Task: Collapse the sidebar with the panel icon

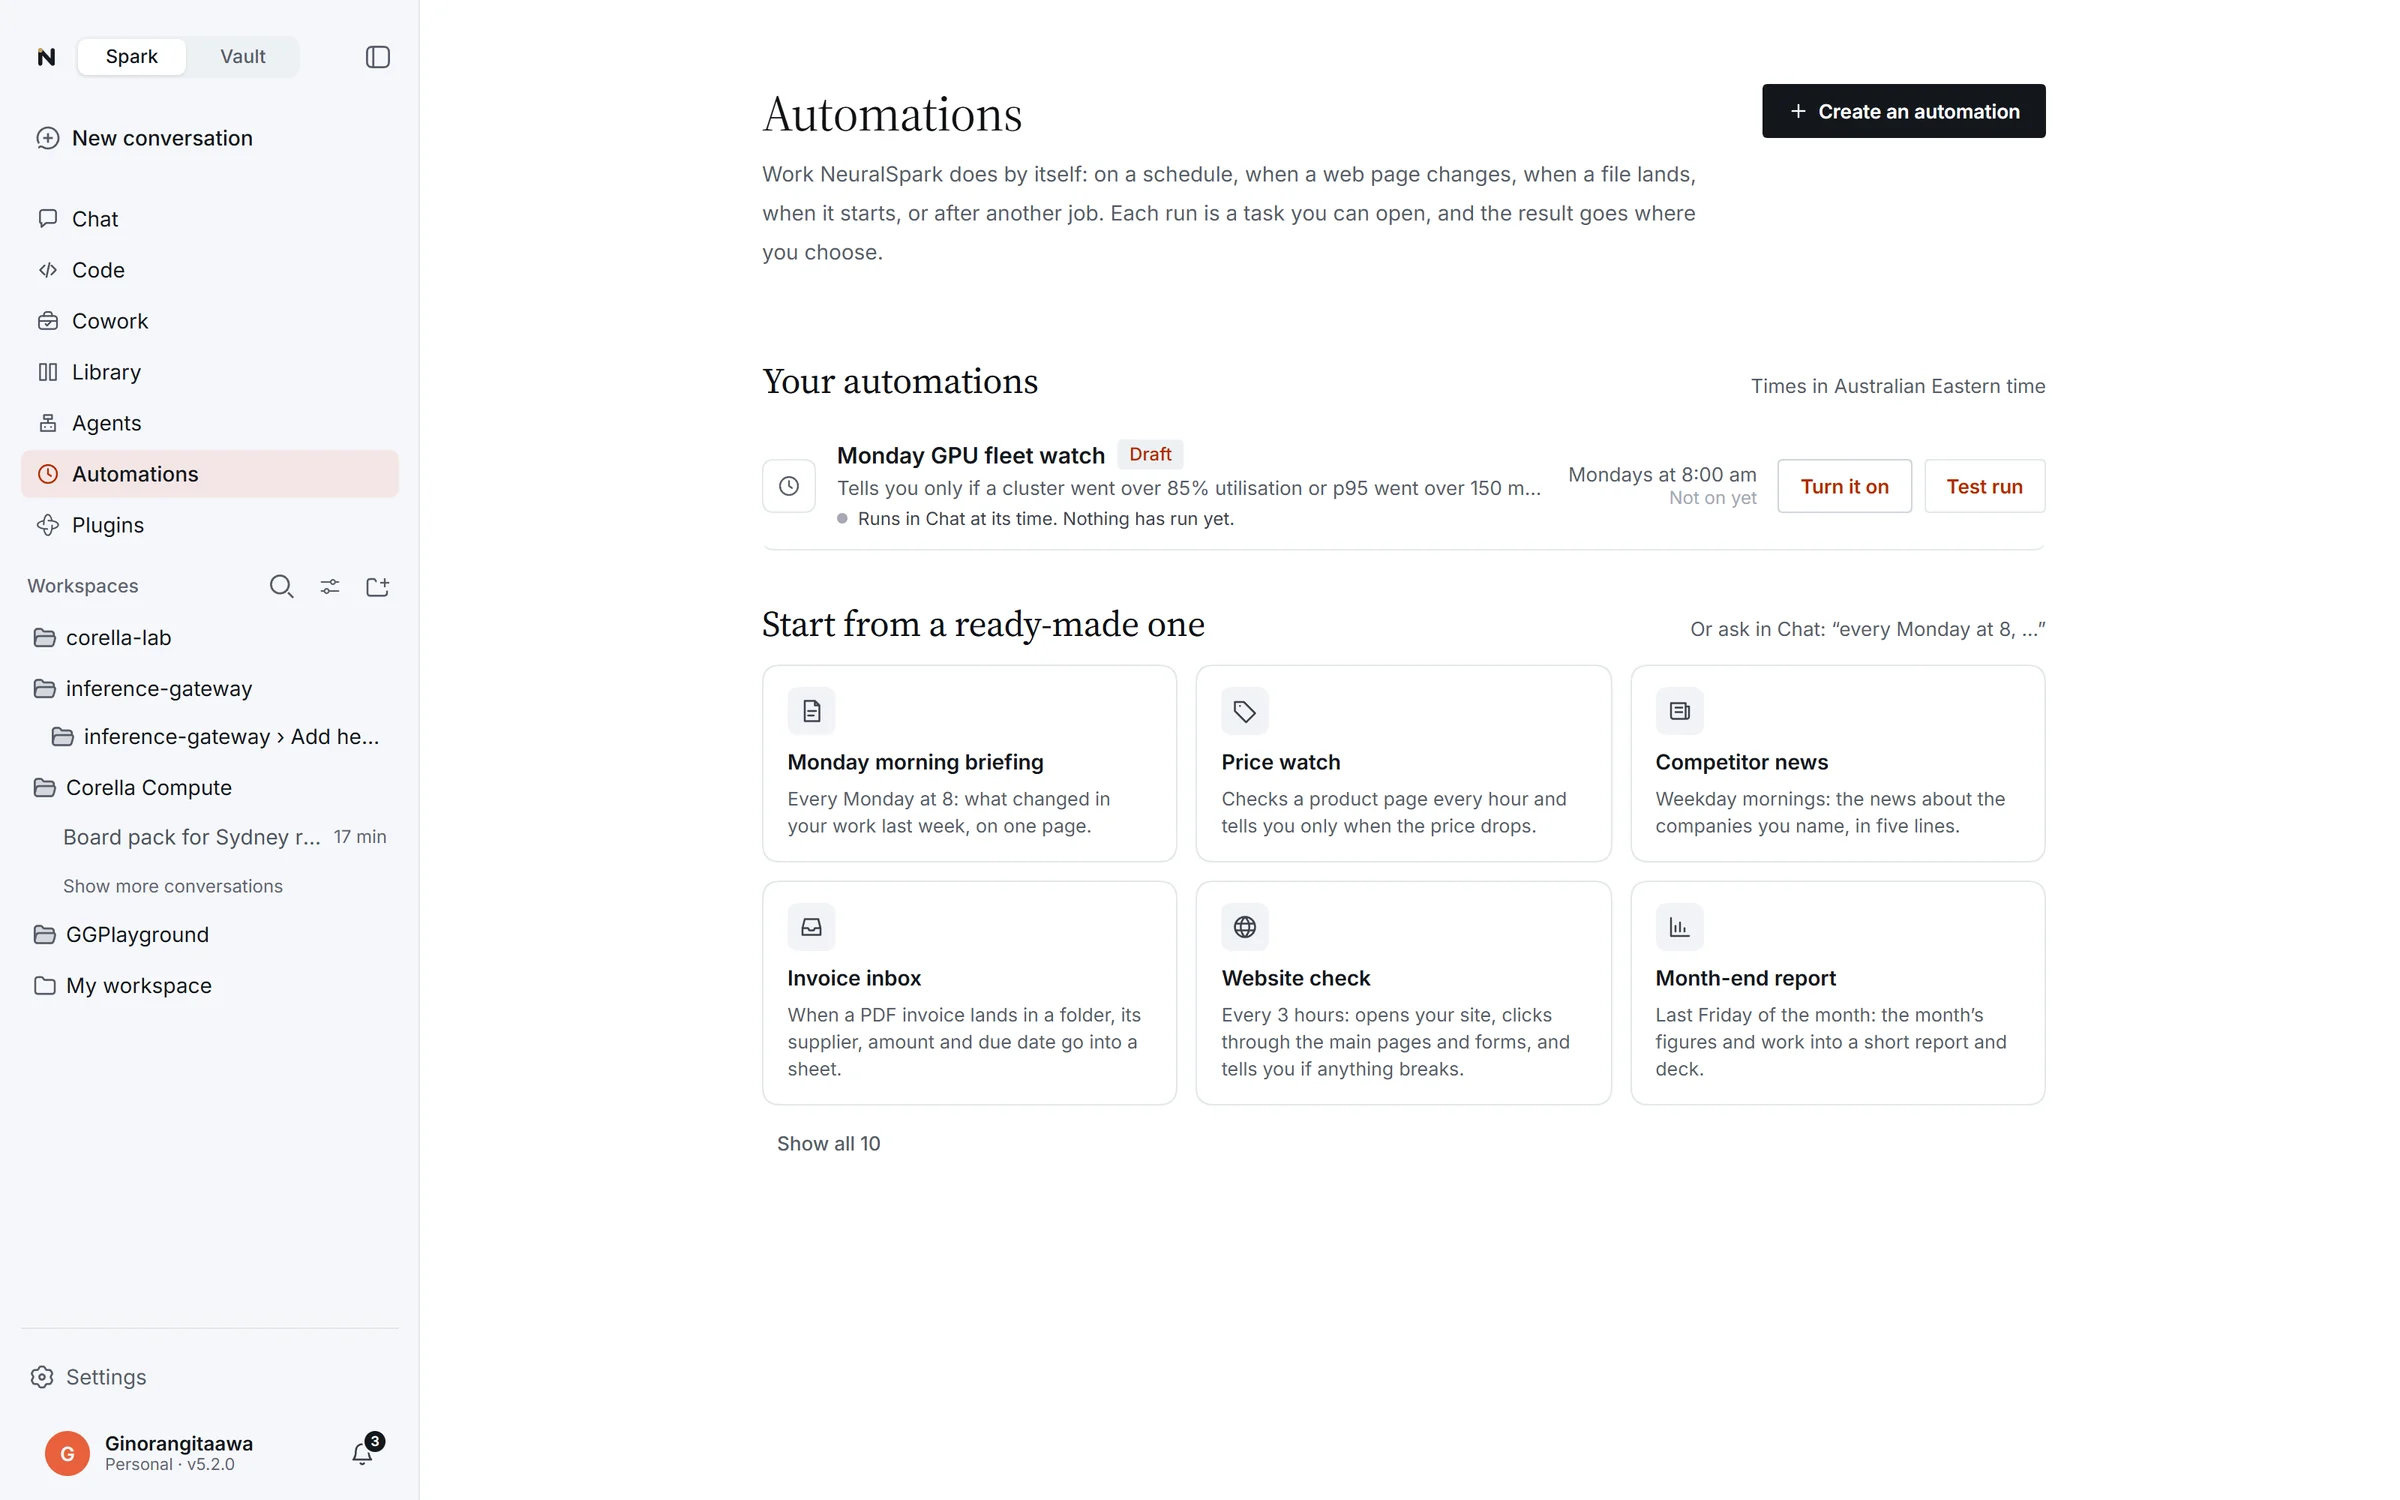Action: [x=377, y=57]
